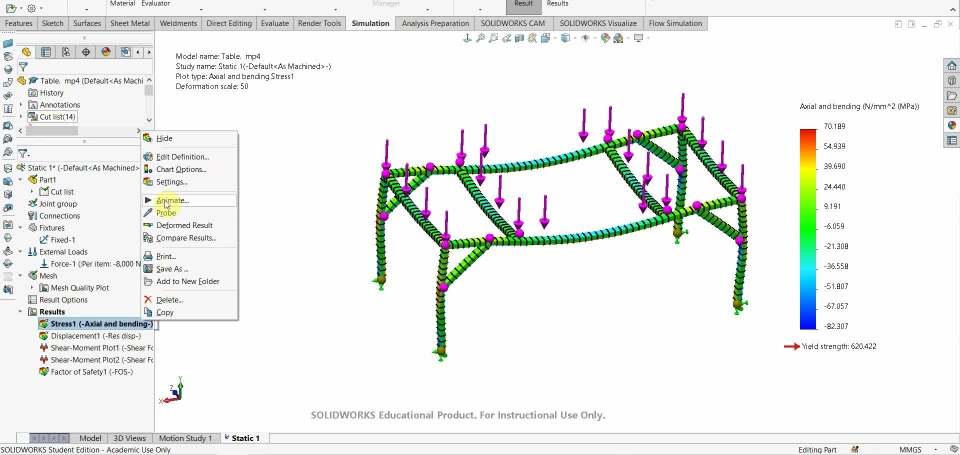Select Add to New Folder menu entry
The image size is (960, 455).
(x=189, y=282)
